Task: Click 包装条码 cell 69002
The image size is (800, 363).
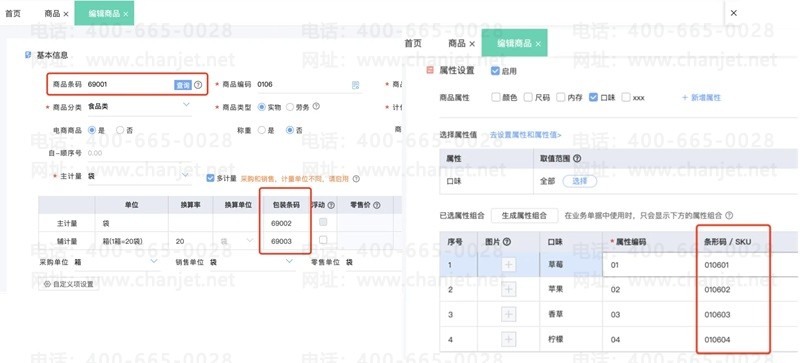Action: click(288, 223)
